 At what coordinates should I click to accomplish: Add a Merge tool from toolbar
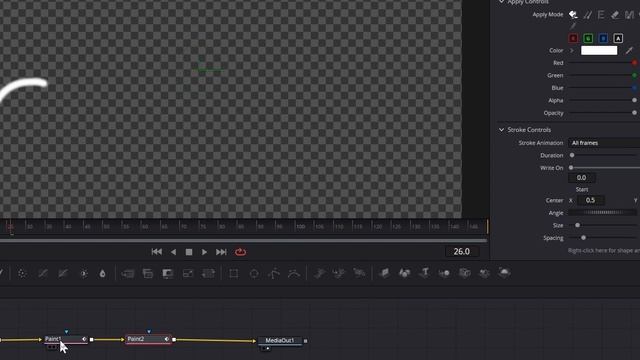(128, 273)
